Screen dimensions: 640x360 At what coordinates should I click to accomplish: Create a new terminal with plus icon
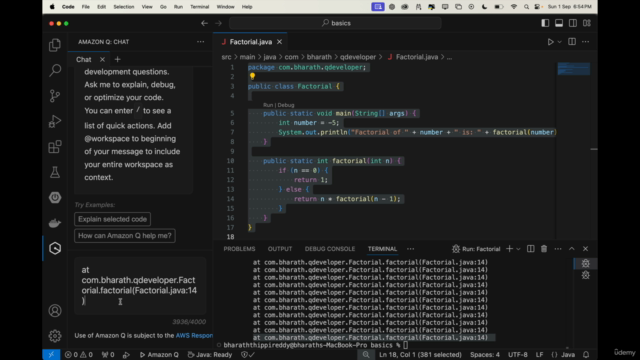click(x=509, y=249)
